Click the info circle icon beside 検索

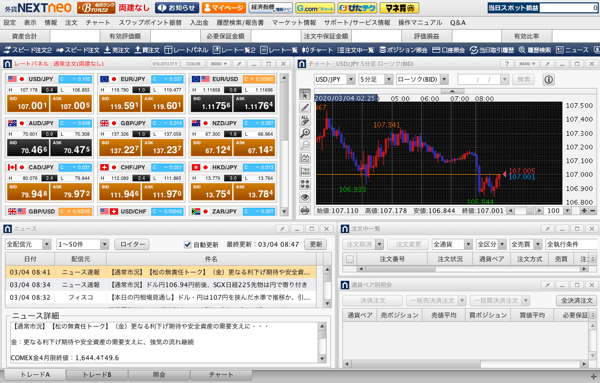[548, 80]
